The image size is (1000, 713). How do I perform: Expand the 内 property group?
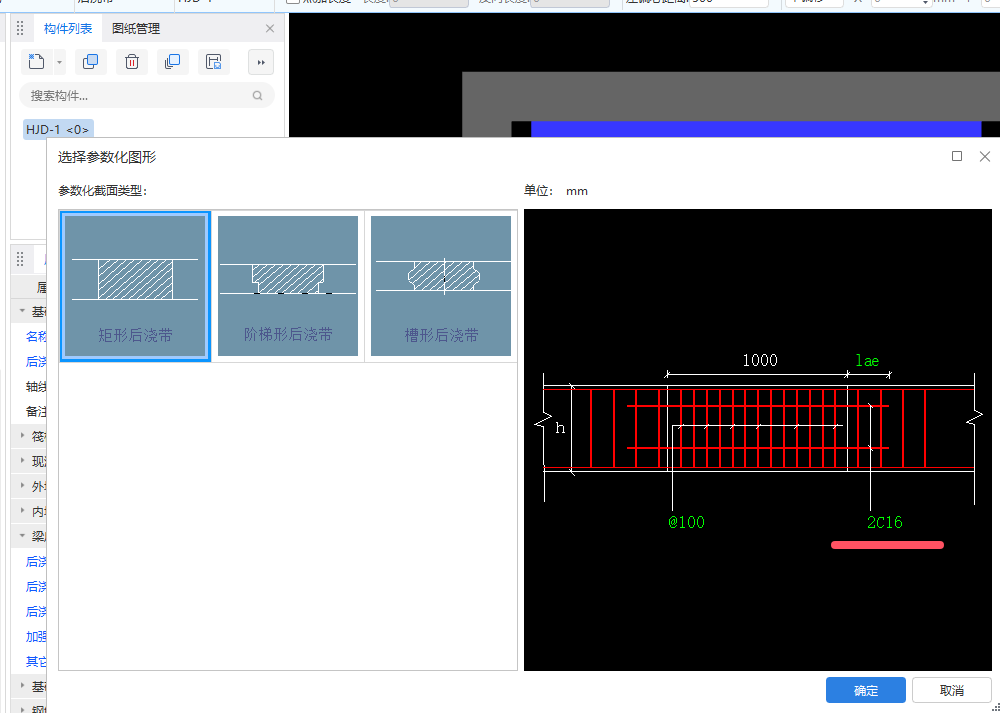pos(22,511)
